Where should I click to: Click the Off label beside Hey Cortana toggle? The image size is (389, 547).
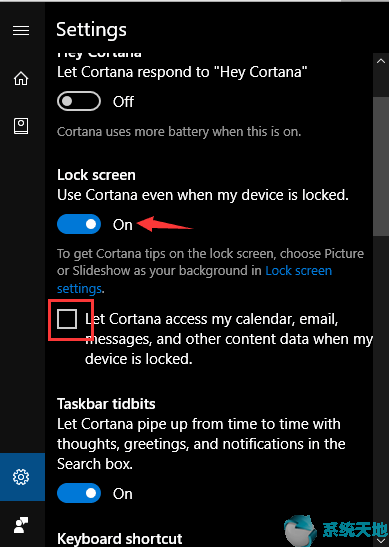point(123,102)
